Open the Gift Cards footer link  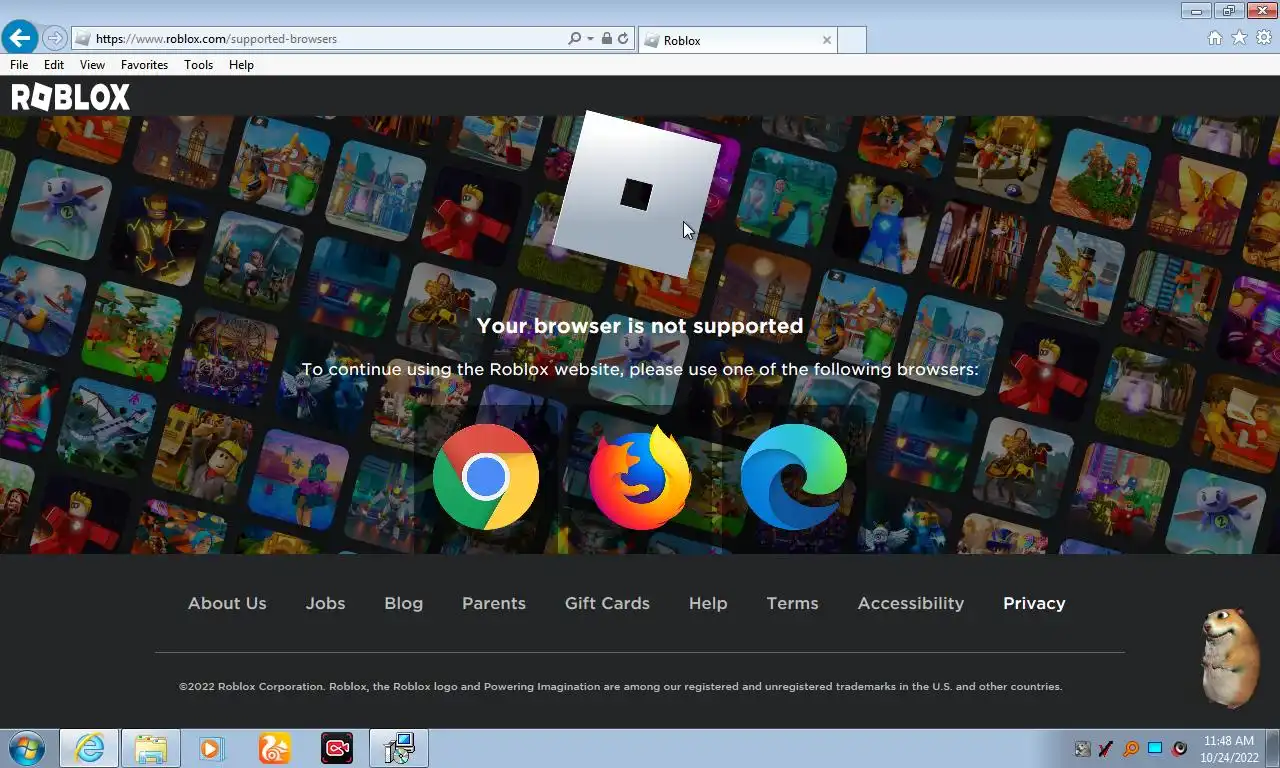point(607,603)
